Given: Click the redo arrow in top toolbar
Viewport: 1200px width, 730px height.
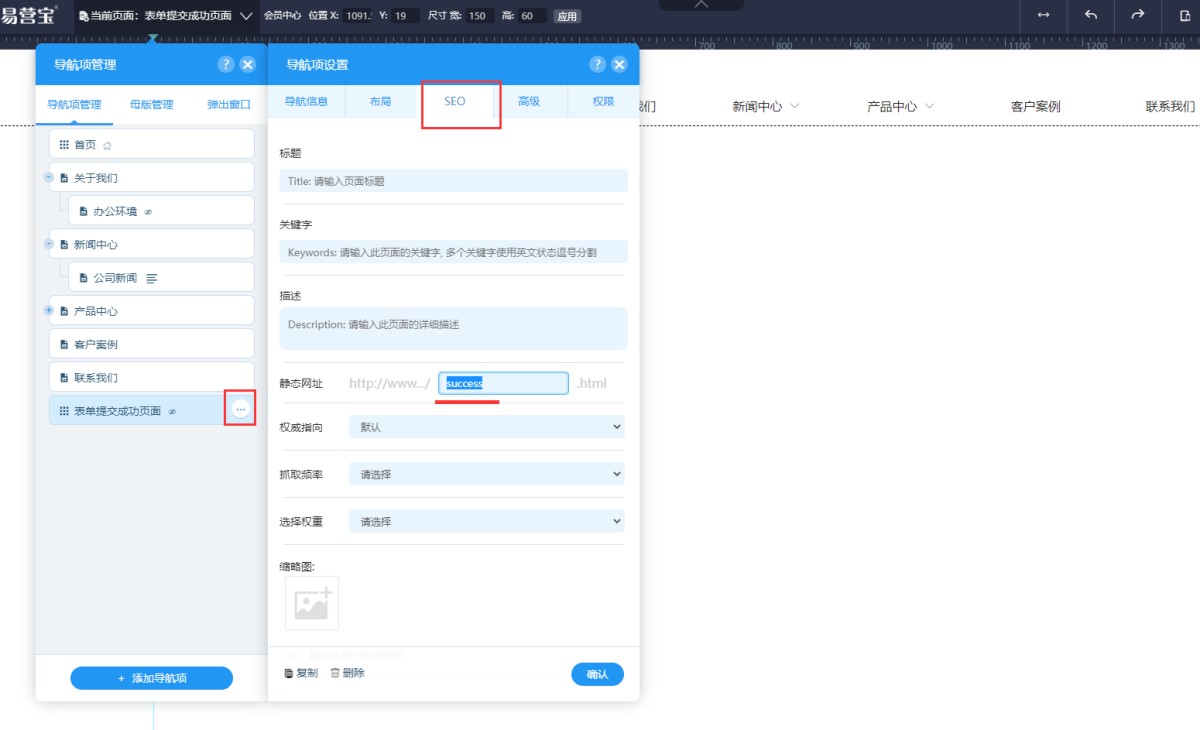Looking at the screenshot, I should pyautogui.click(x=1137, y=15).
